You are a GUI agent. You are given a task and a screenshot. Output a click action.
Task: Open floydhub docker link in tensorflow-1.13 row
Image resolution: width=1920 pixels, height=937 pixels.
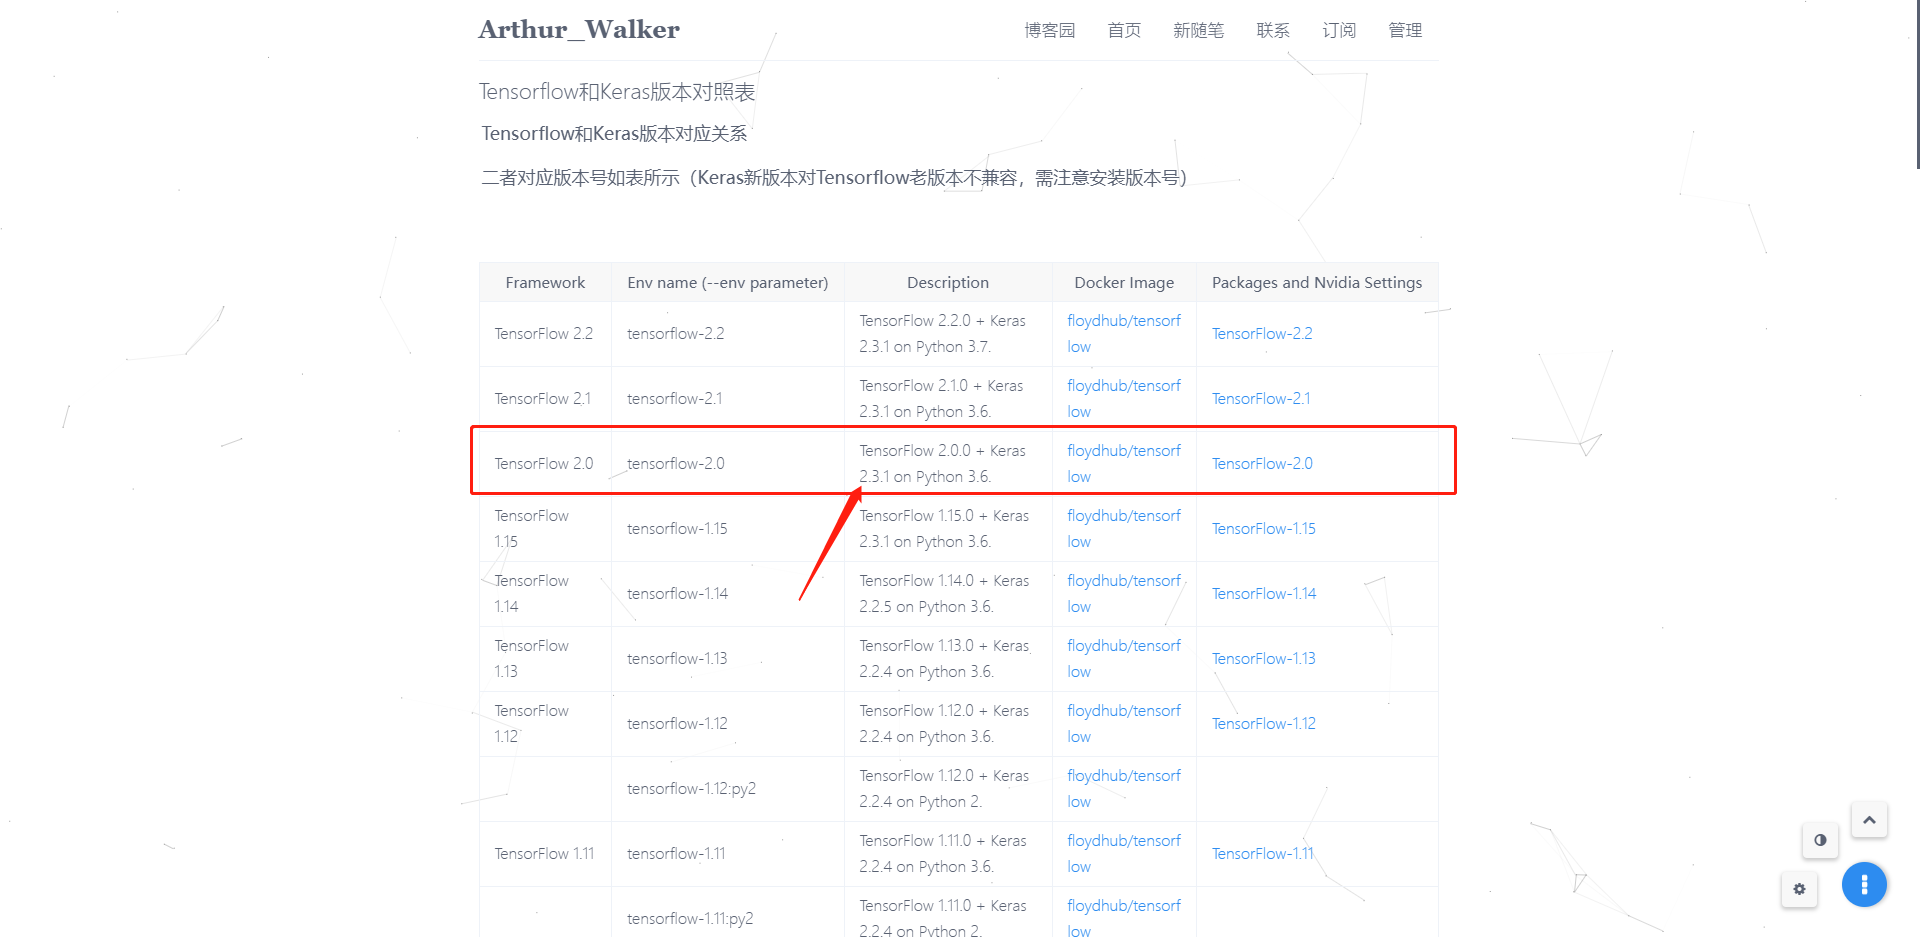[x=1124, y=659]
